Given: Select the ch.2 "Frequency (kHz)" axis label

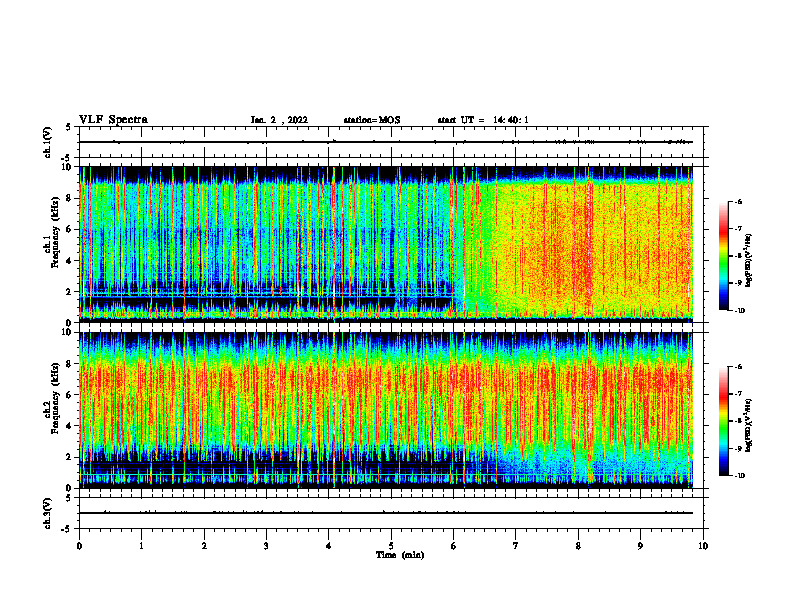Looking at the screenshot, I should (55, 397).
